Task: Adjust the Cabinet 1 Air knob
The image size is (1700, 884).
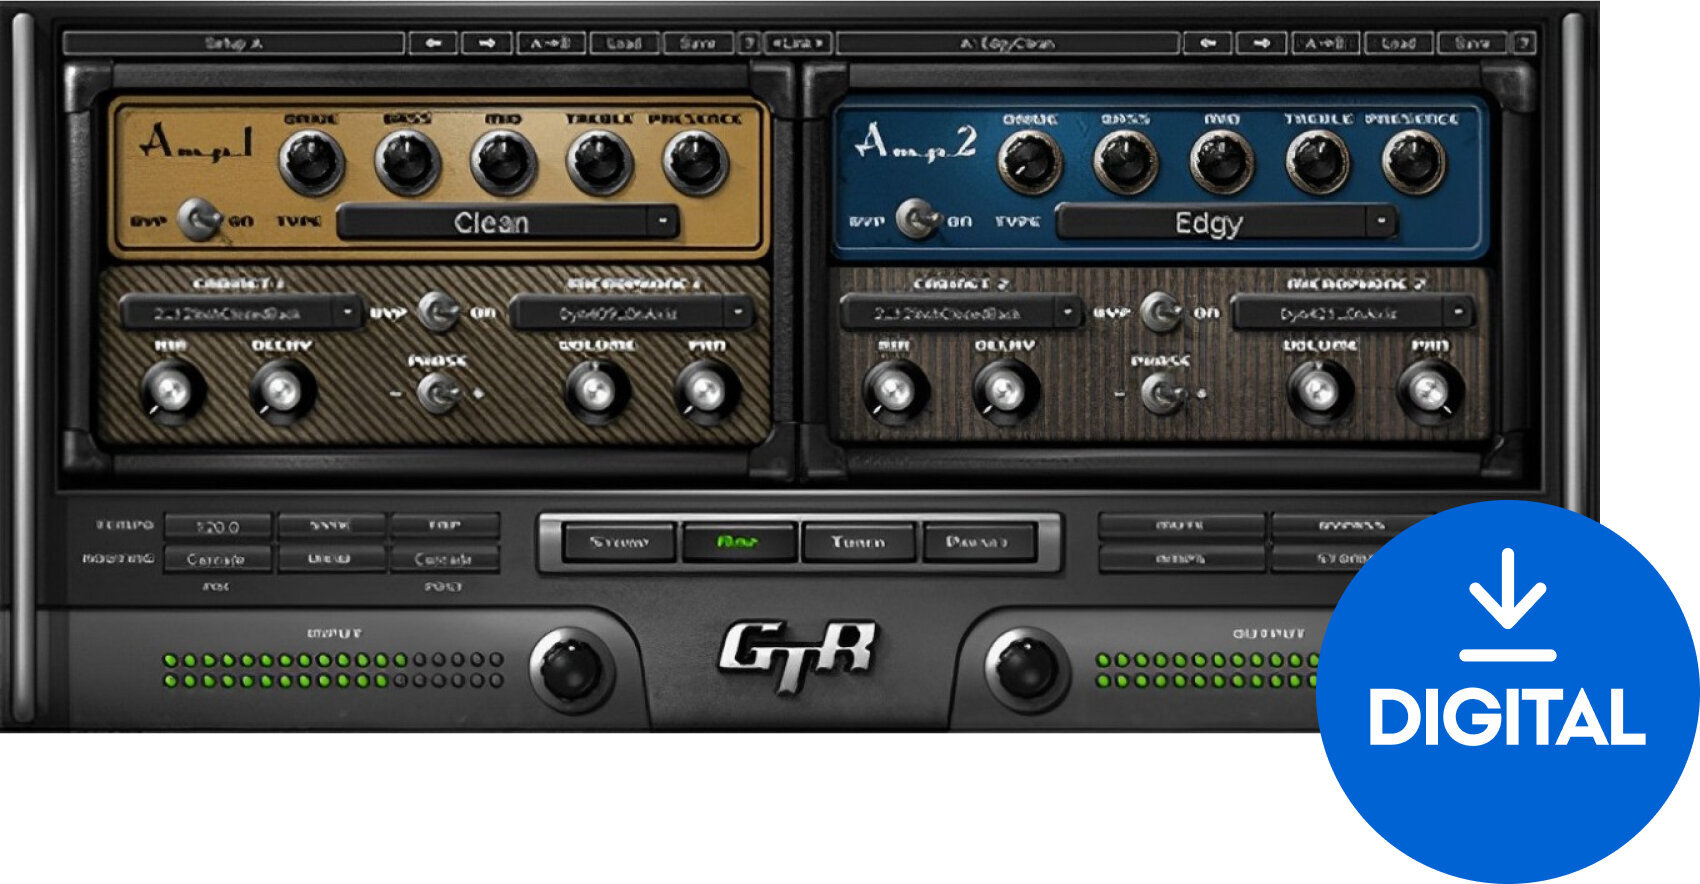Action: tap(172, 391)
